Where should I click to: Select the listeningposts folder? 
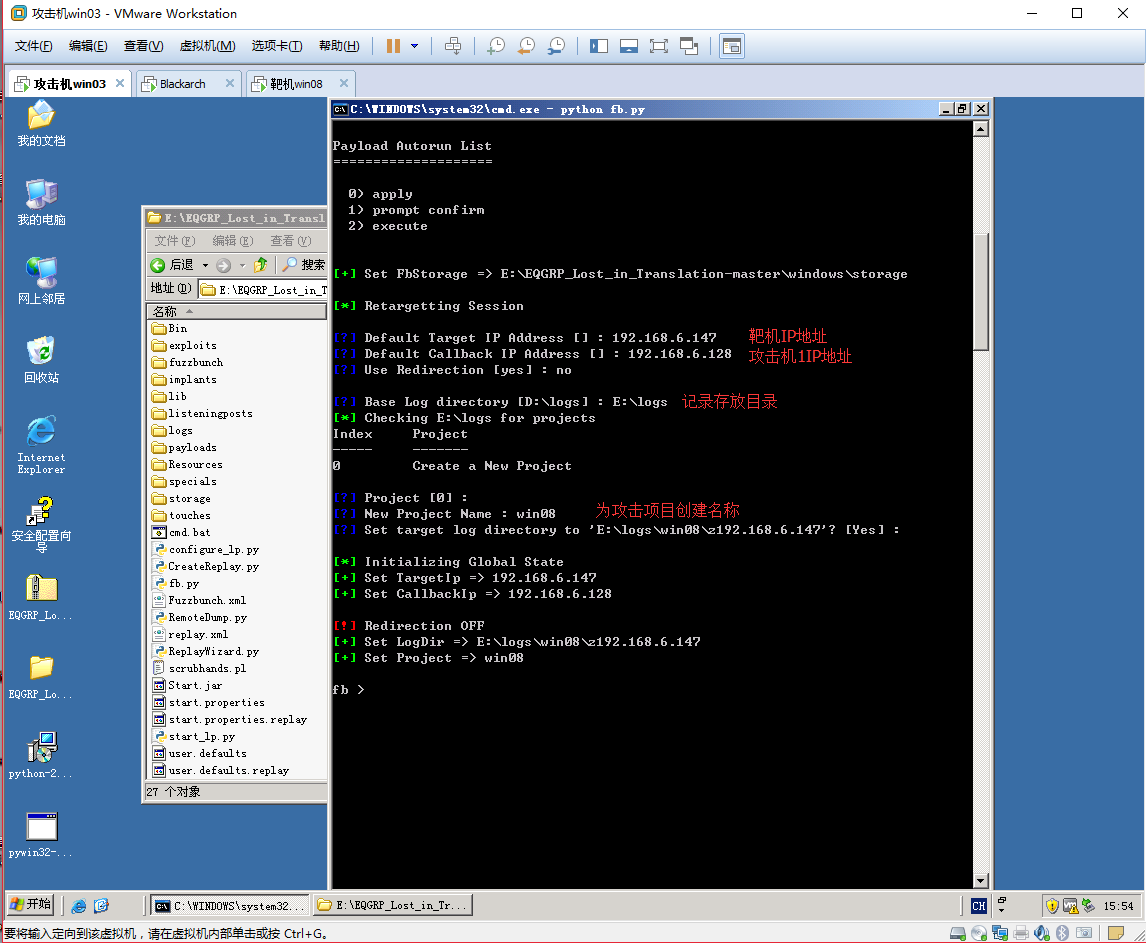[202, 414]
